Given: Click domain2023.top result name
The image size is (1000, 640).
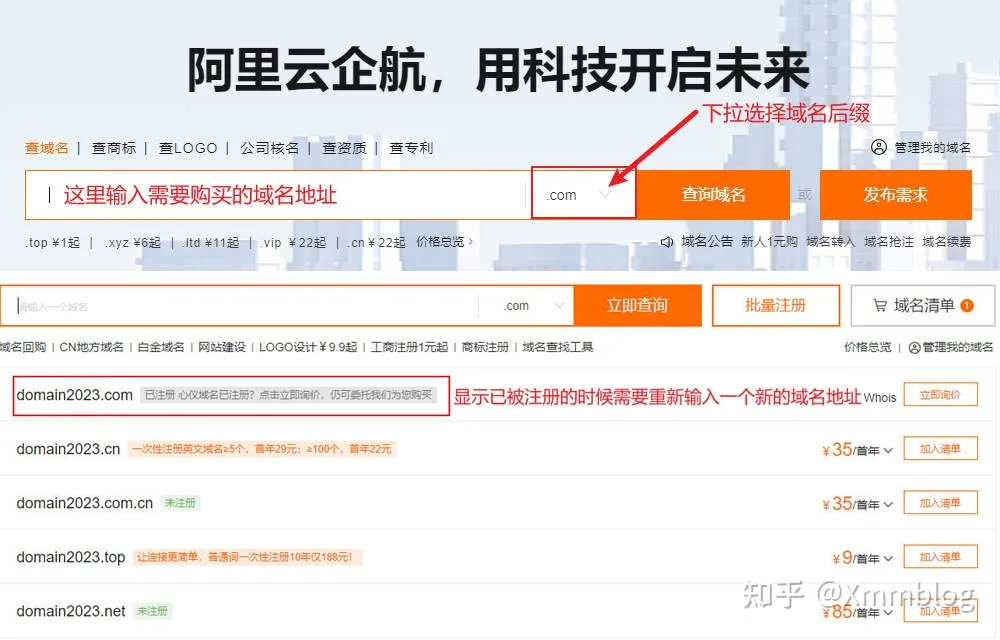Looking at the screenshot, I should pos(71,558).
